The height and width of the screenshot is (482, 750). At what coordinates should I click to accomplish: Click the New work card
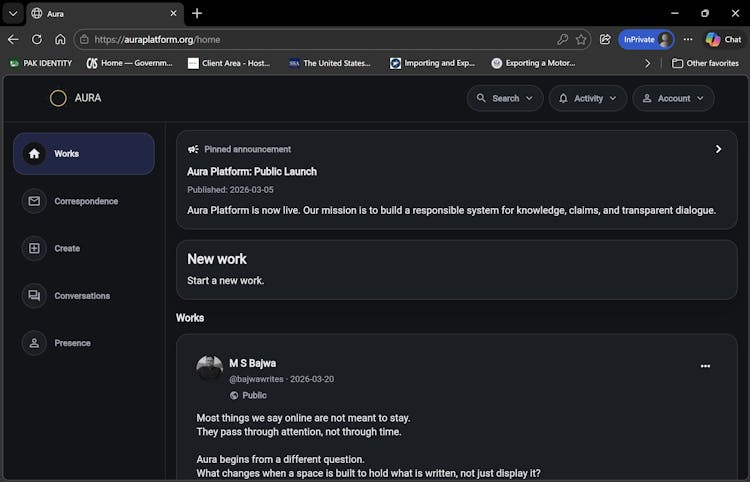tap(457, 269)
